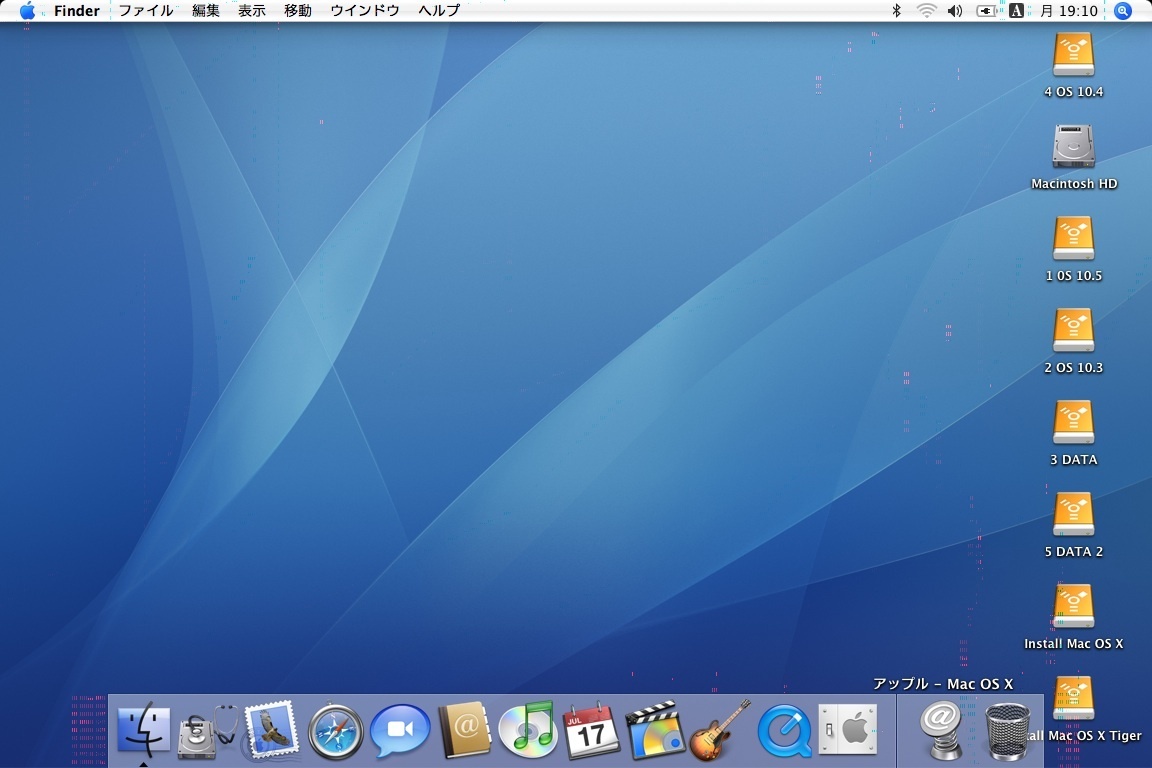Open the 移動 menu

298,10
